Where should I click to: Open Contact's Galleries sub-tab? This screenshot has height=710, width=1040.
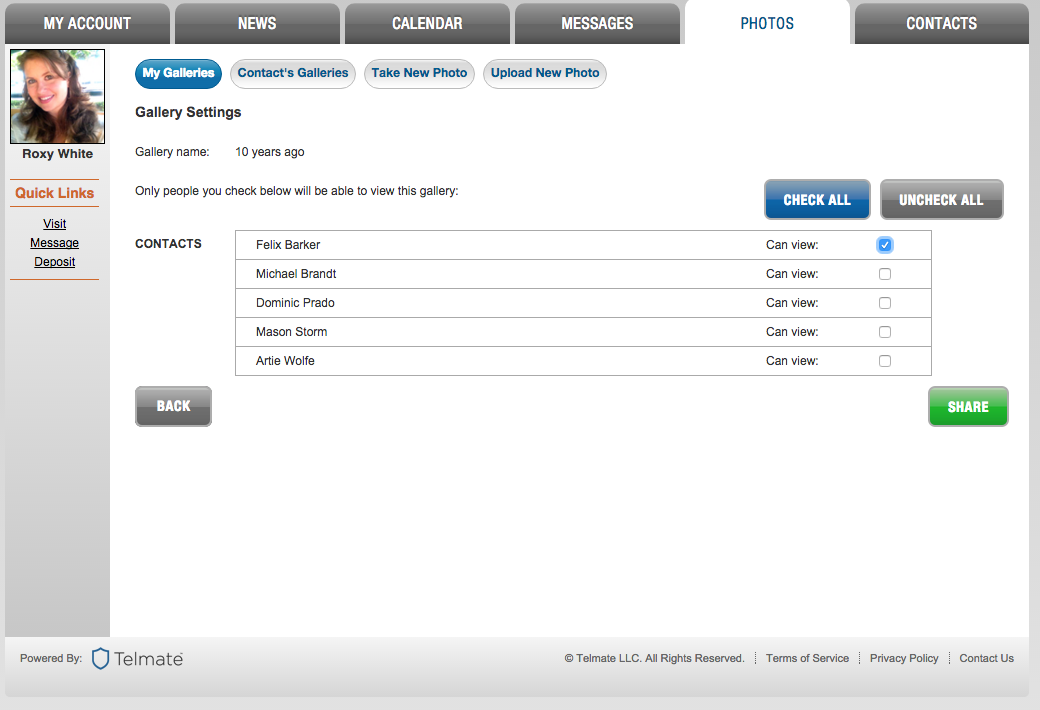[293, 73]
